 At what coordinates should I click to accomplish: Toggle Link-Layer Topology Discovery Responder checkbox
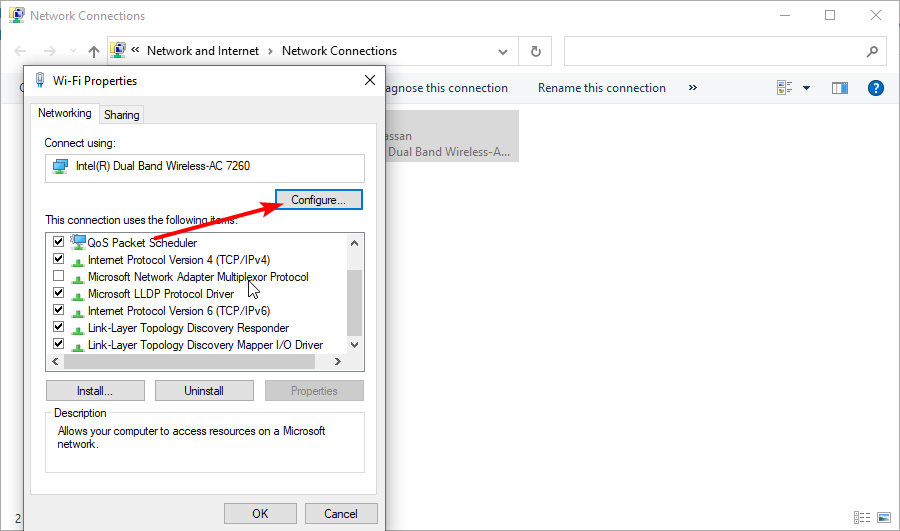click(59, 327)
